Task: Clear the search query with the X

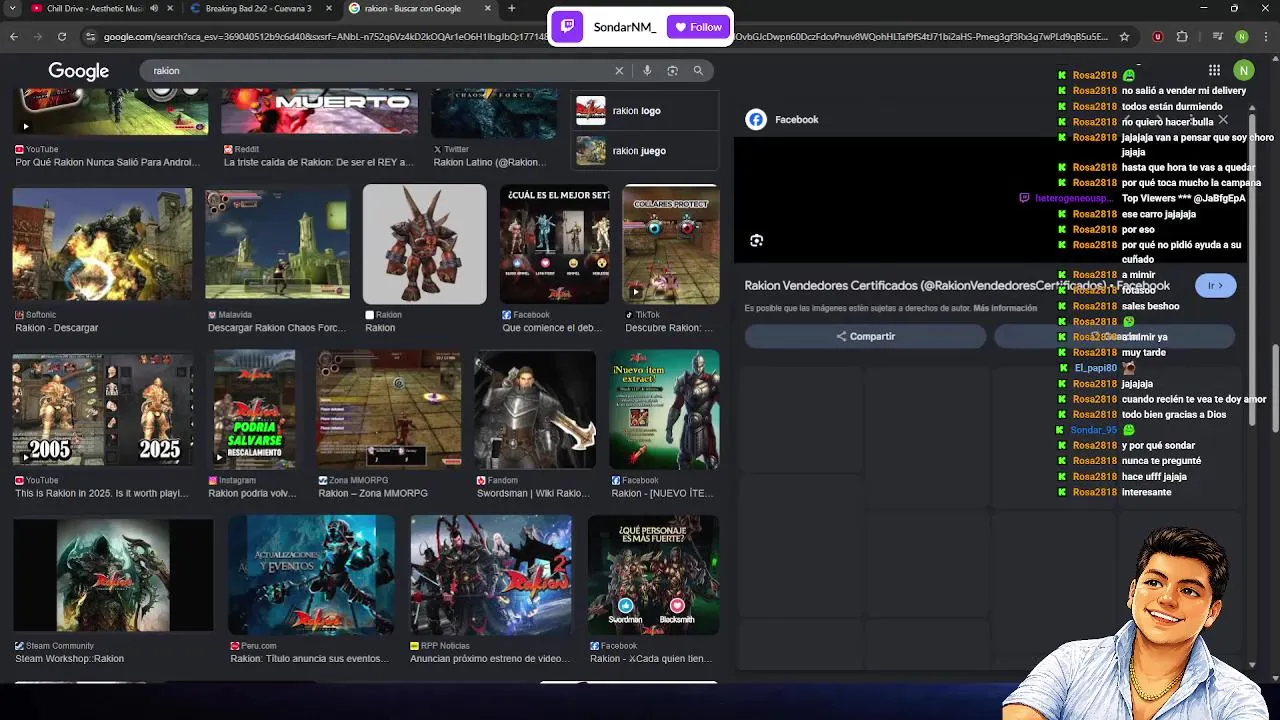Action: 619,71
